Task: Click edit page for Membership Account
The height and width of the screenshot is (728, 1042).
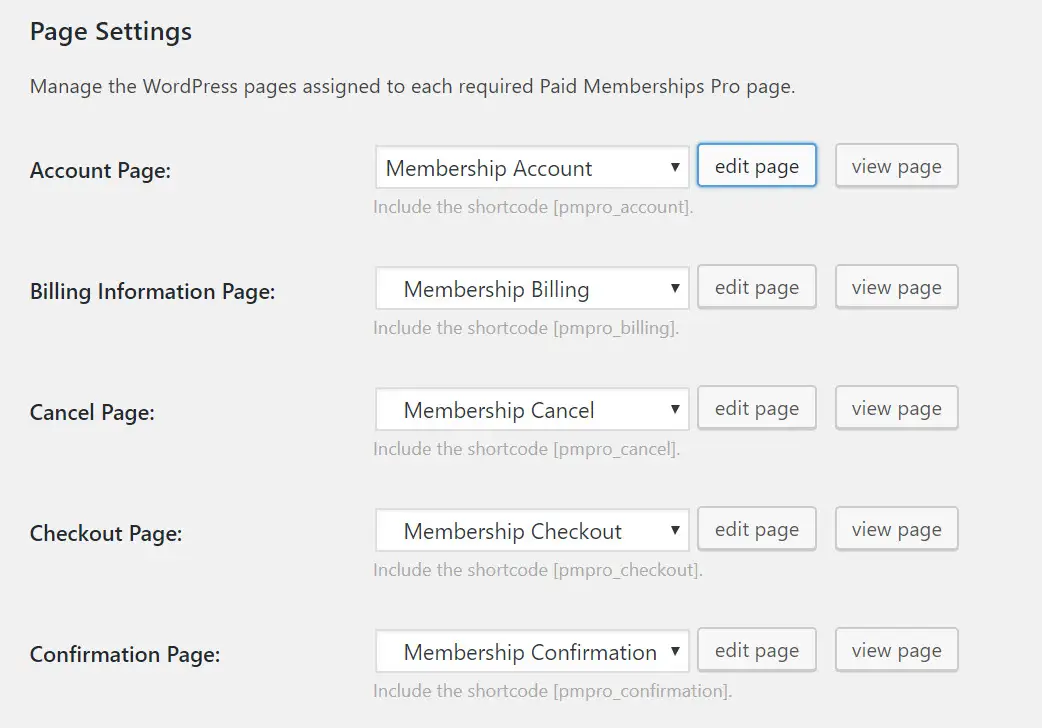Action: (x=756, y=165)
